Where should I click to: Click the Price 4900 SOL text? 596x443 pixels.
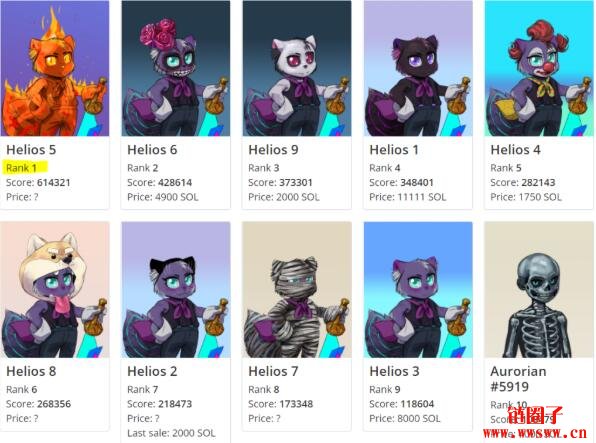[163, 197]
